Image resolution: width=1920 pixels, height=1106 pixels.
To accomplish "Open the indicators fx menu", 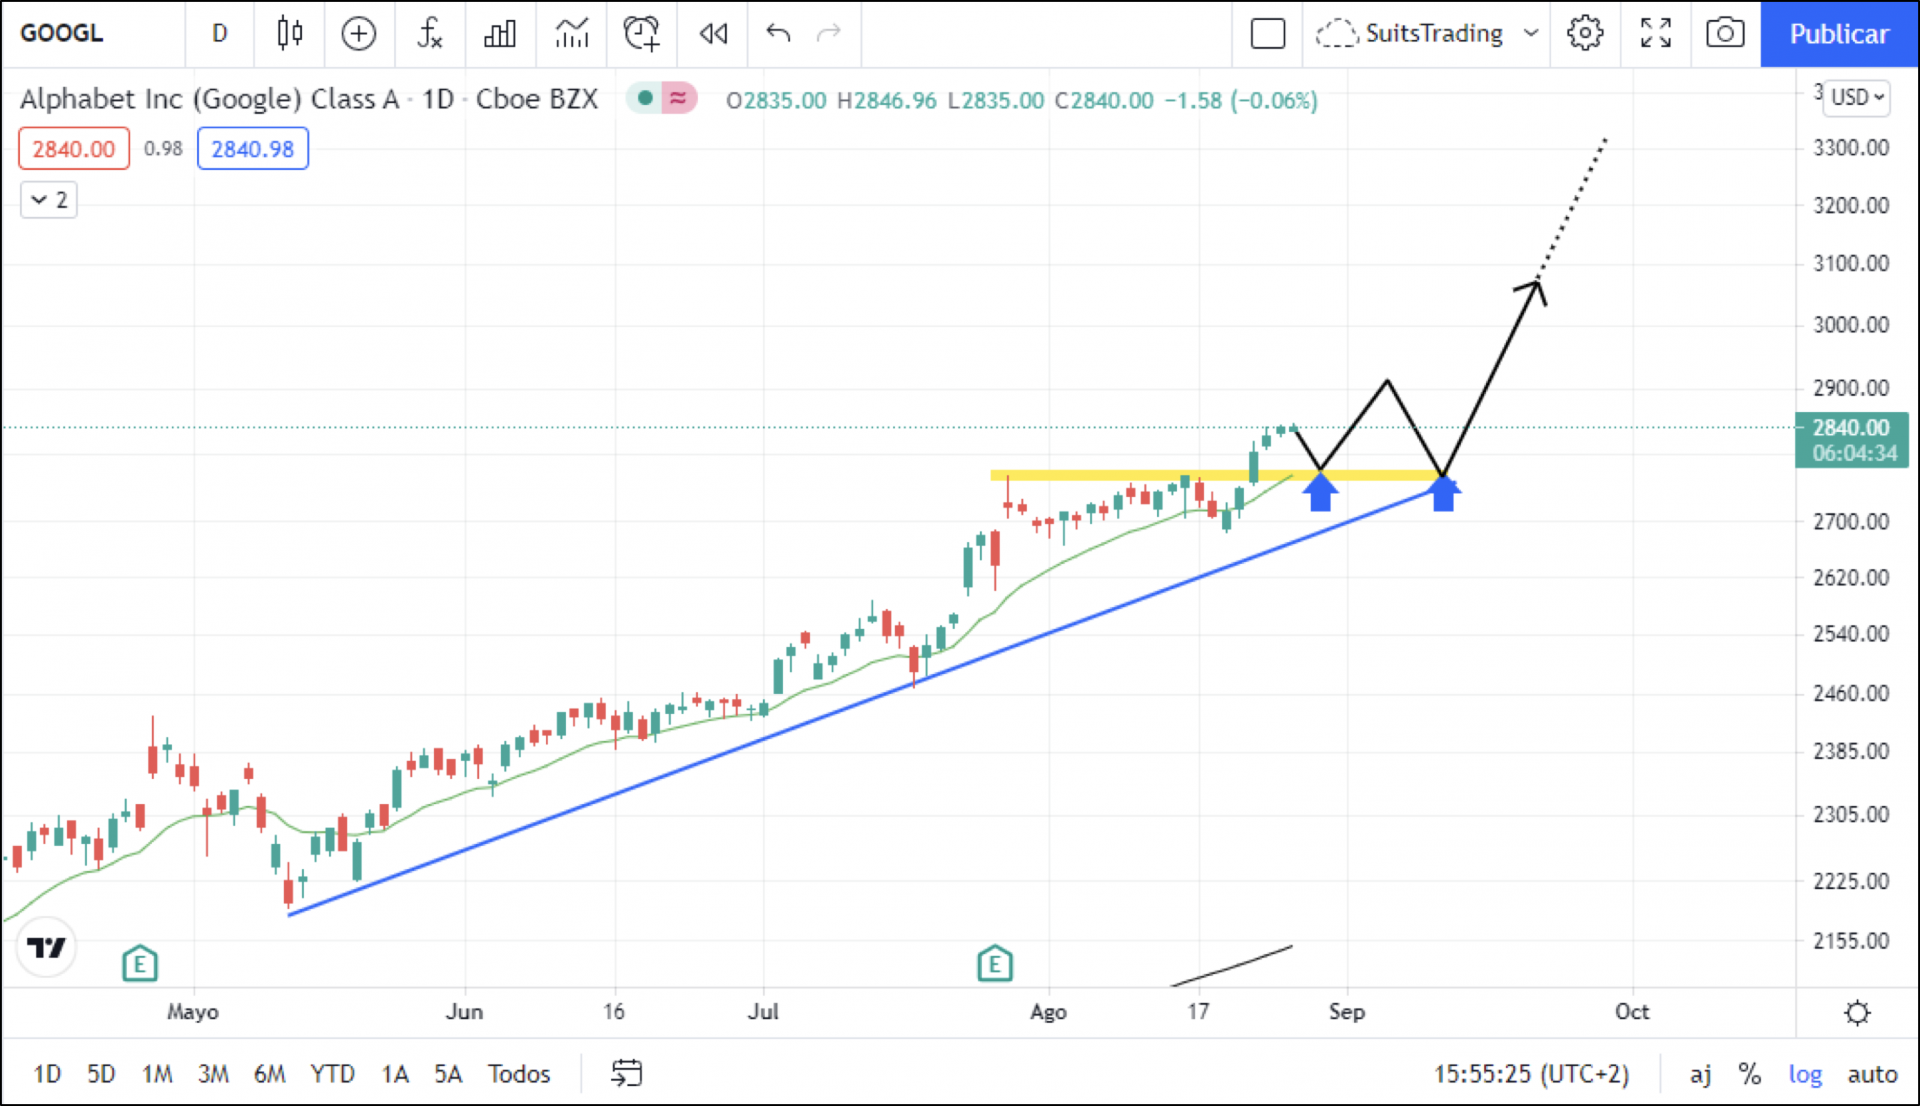I will click(x=429, y=33).
